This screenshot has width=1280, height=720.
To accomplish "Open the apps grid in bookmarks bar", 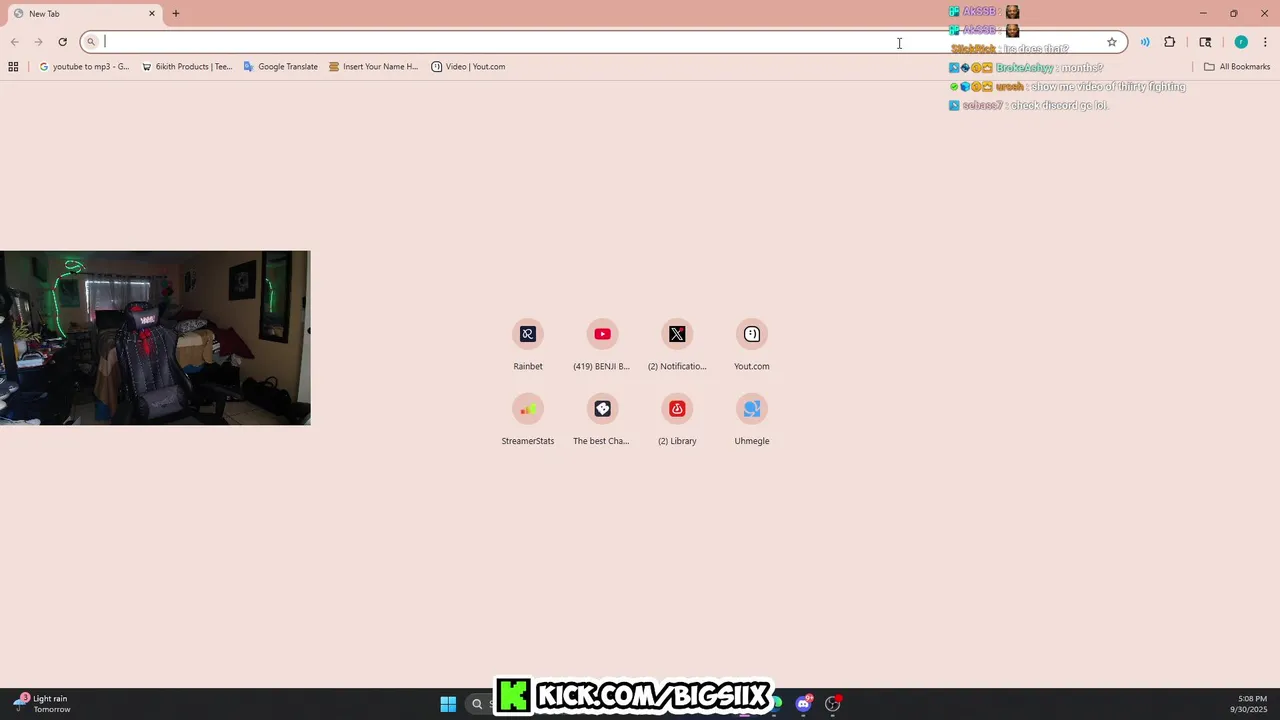I will click(13, 67).
